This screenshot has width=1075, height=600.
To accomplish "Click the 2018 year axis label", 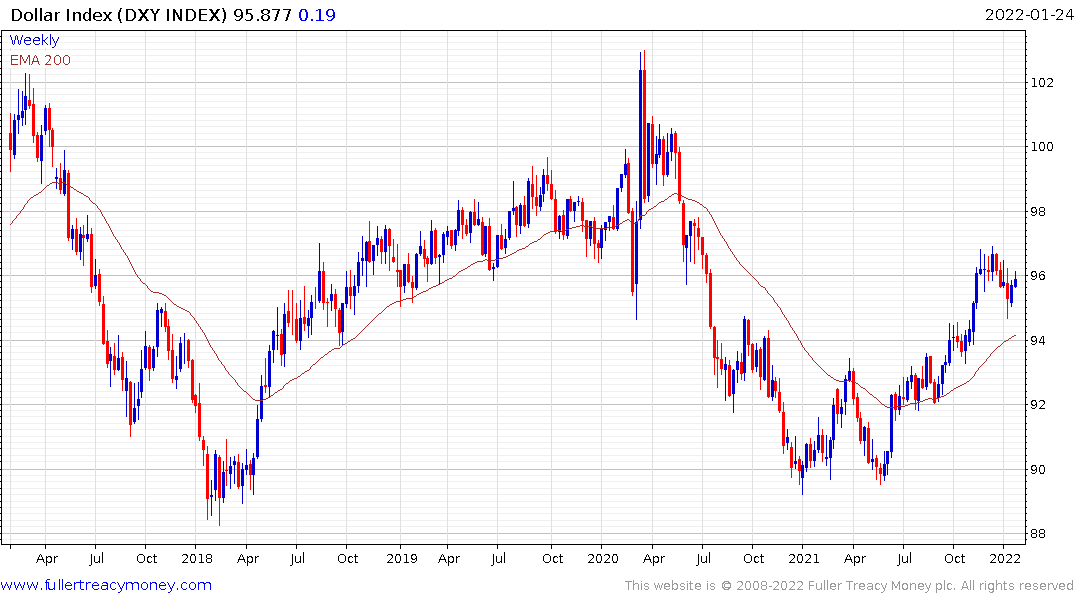I will pos(197,558).
